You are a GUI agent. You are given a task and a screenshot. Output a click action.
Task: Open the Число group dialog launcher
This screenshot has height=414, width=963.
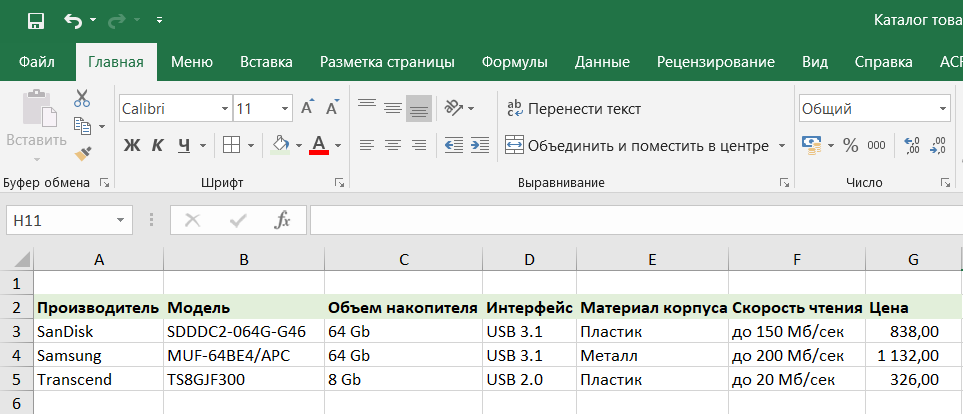pos(944,182)
